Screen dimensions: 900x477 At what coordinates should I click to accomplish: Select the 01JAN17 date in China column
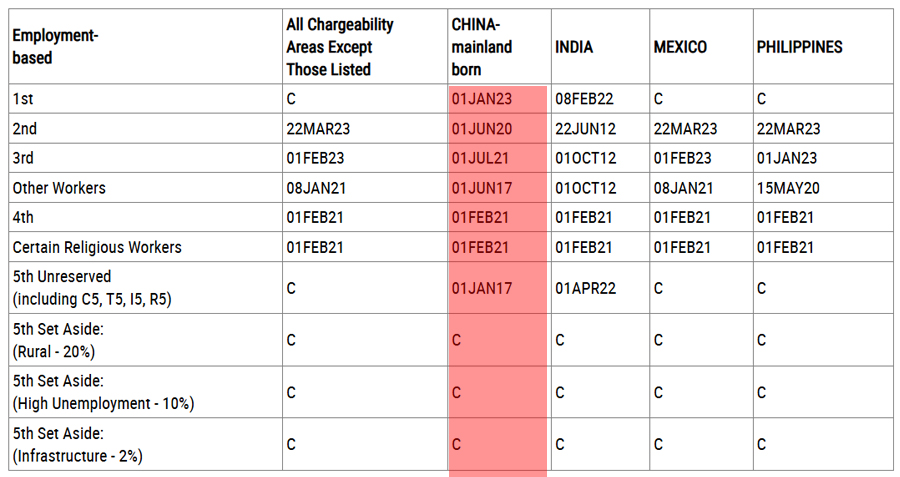click(481, 288)
